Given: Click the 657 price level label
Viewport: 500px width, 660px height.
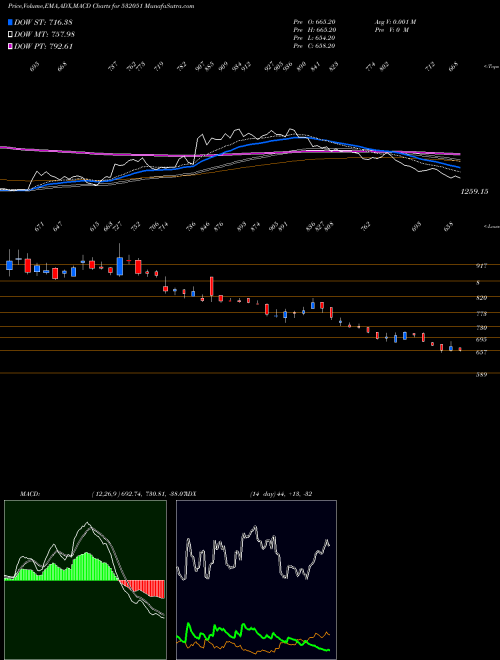Looking at the screenshot, I should pos(481,353).
